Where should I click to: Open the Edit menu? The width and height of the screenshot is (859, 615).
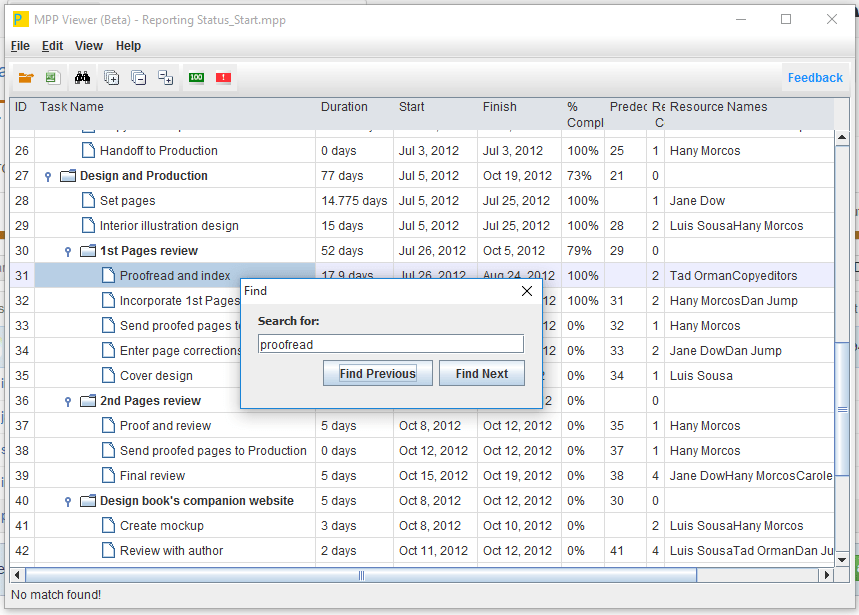(x=52, y=46)
